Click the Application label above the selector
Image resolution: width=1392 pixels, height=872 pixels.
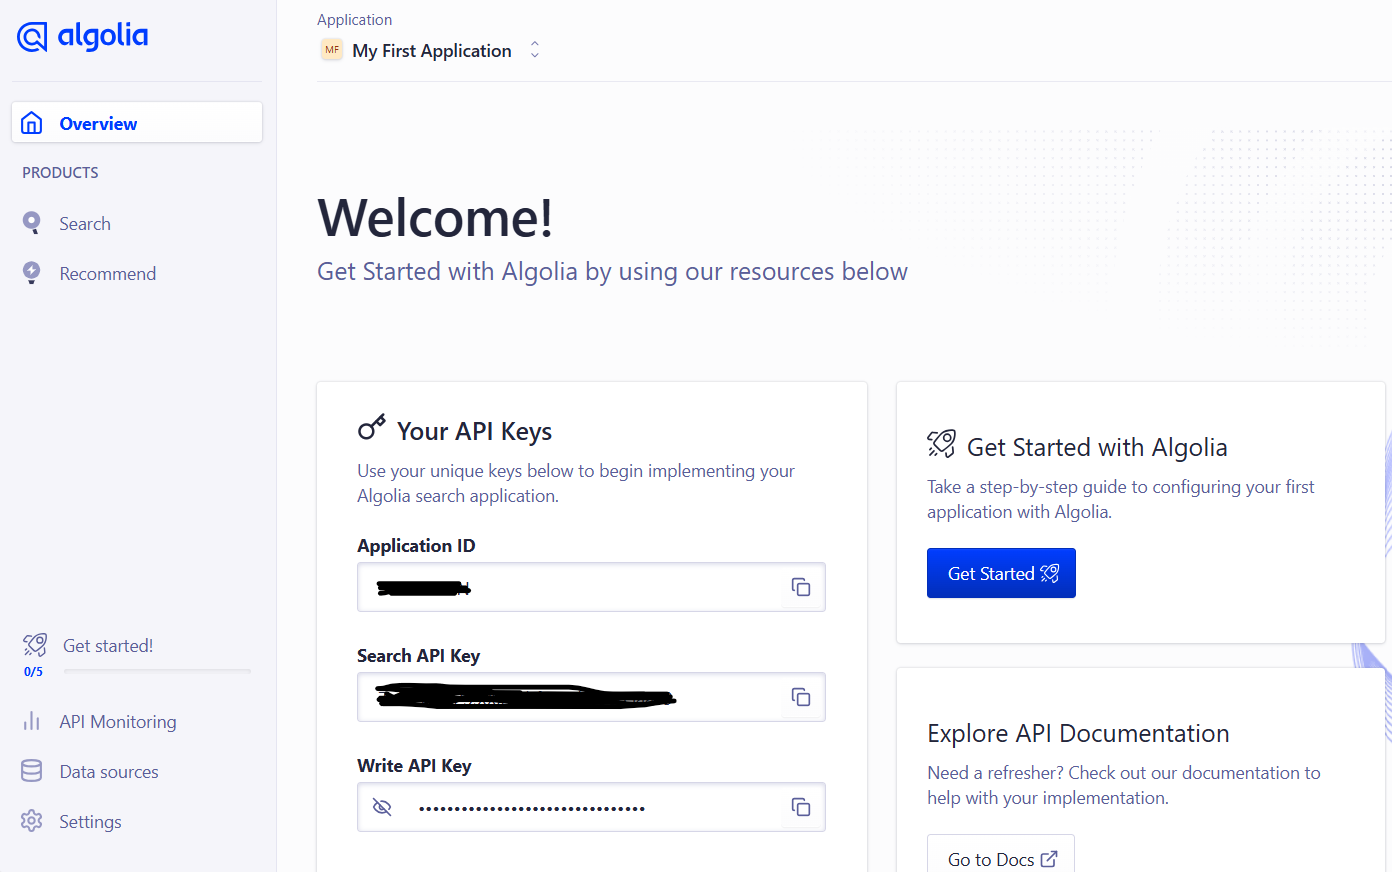point(354,20)
